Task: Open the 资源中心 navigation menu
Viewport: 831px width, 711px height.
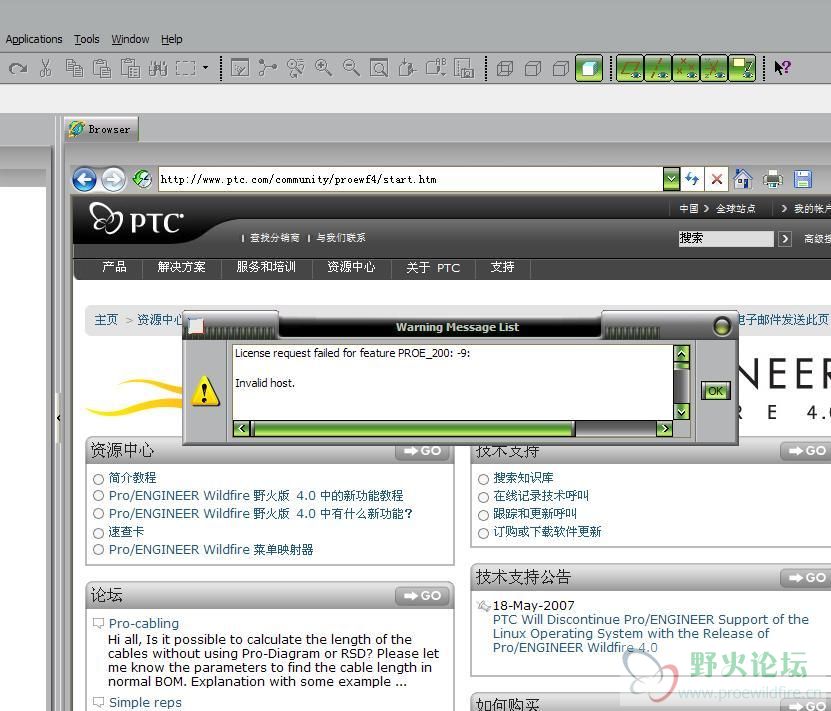Action: 351,267
